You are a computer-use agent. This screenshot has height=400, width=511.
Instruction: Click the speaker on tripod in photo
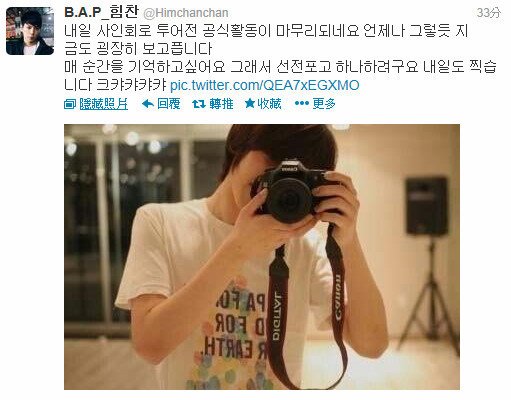tap(428, 263)
